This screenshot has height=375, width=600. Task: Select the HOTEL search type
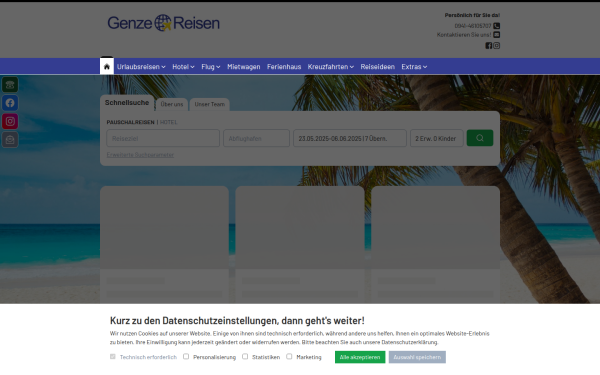pyautogui.click(x=168, y=122)
